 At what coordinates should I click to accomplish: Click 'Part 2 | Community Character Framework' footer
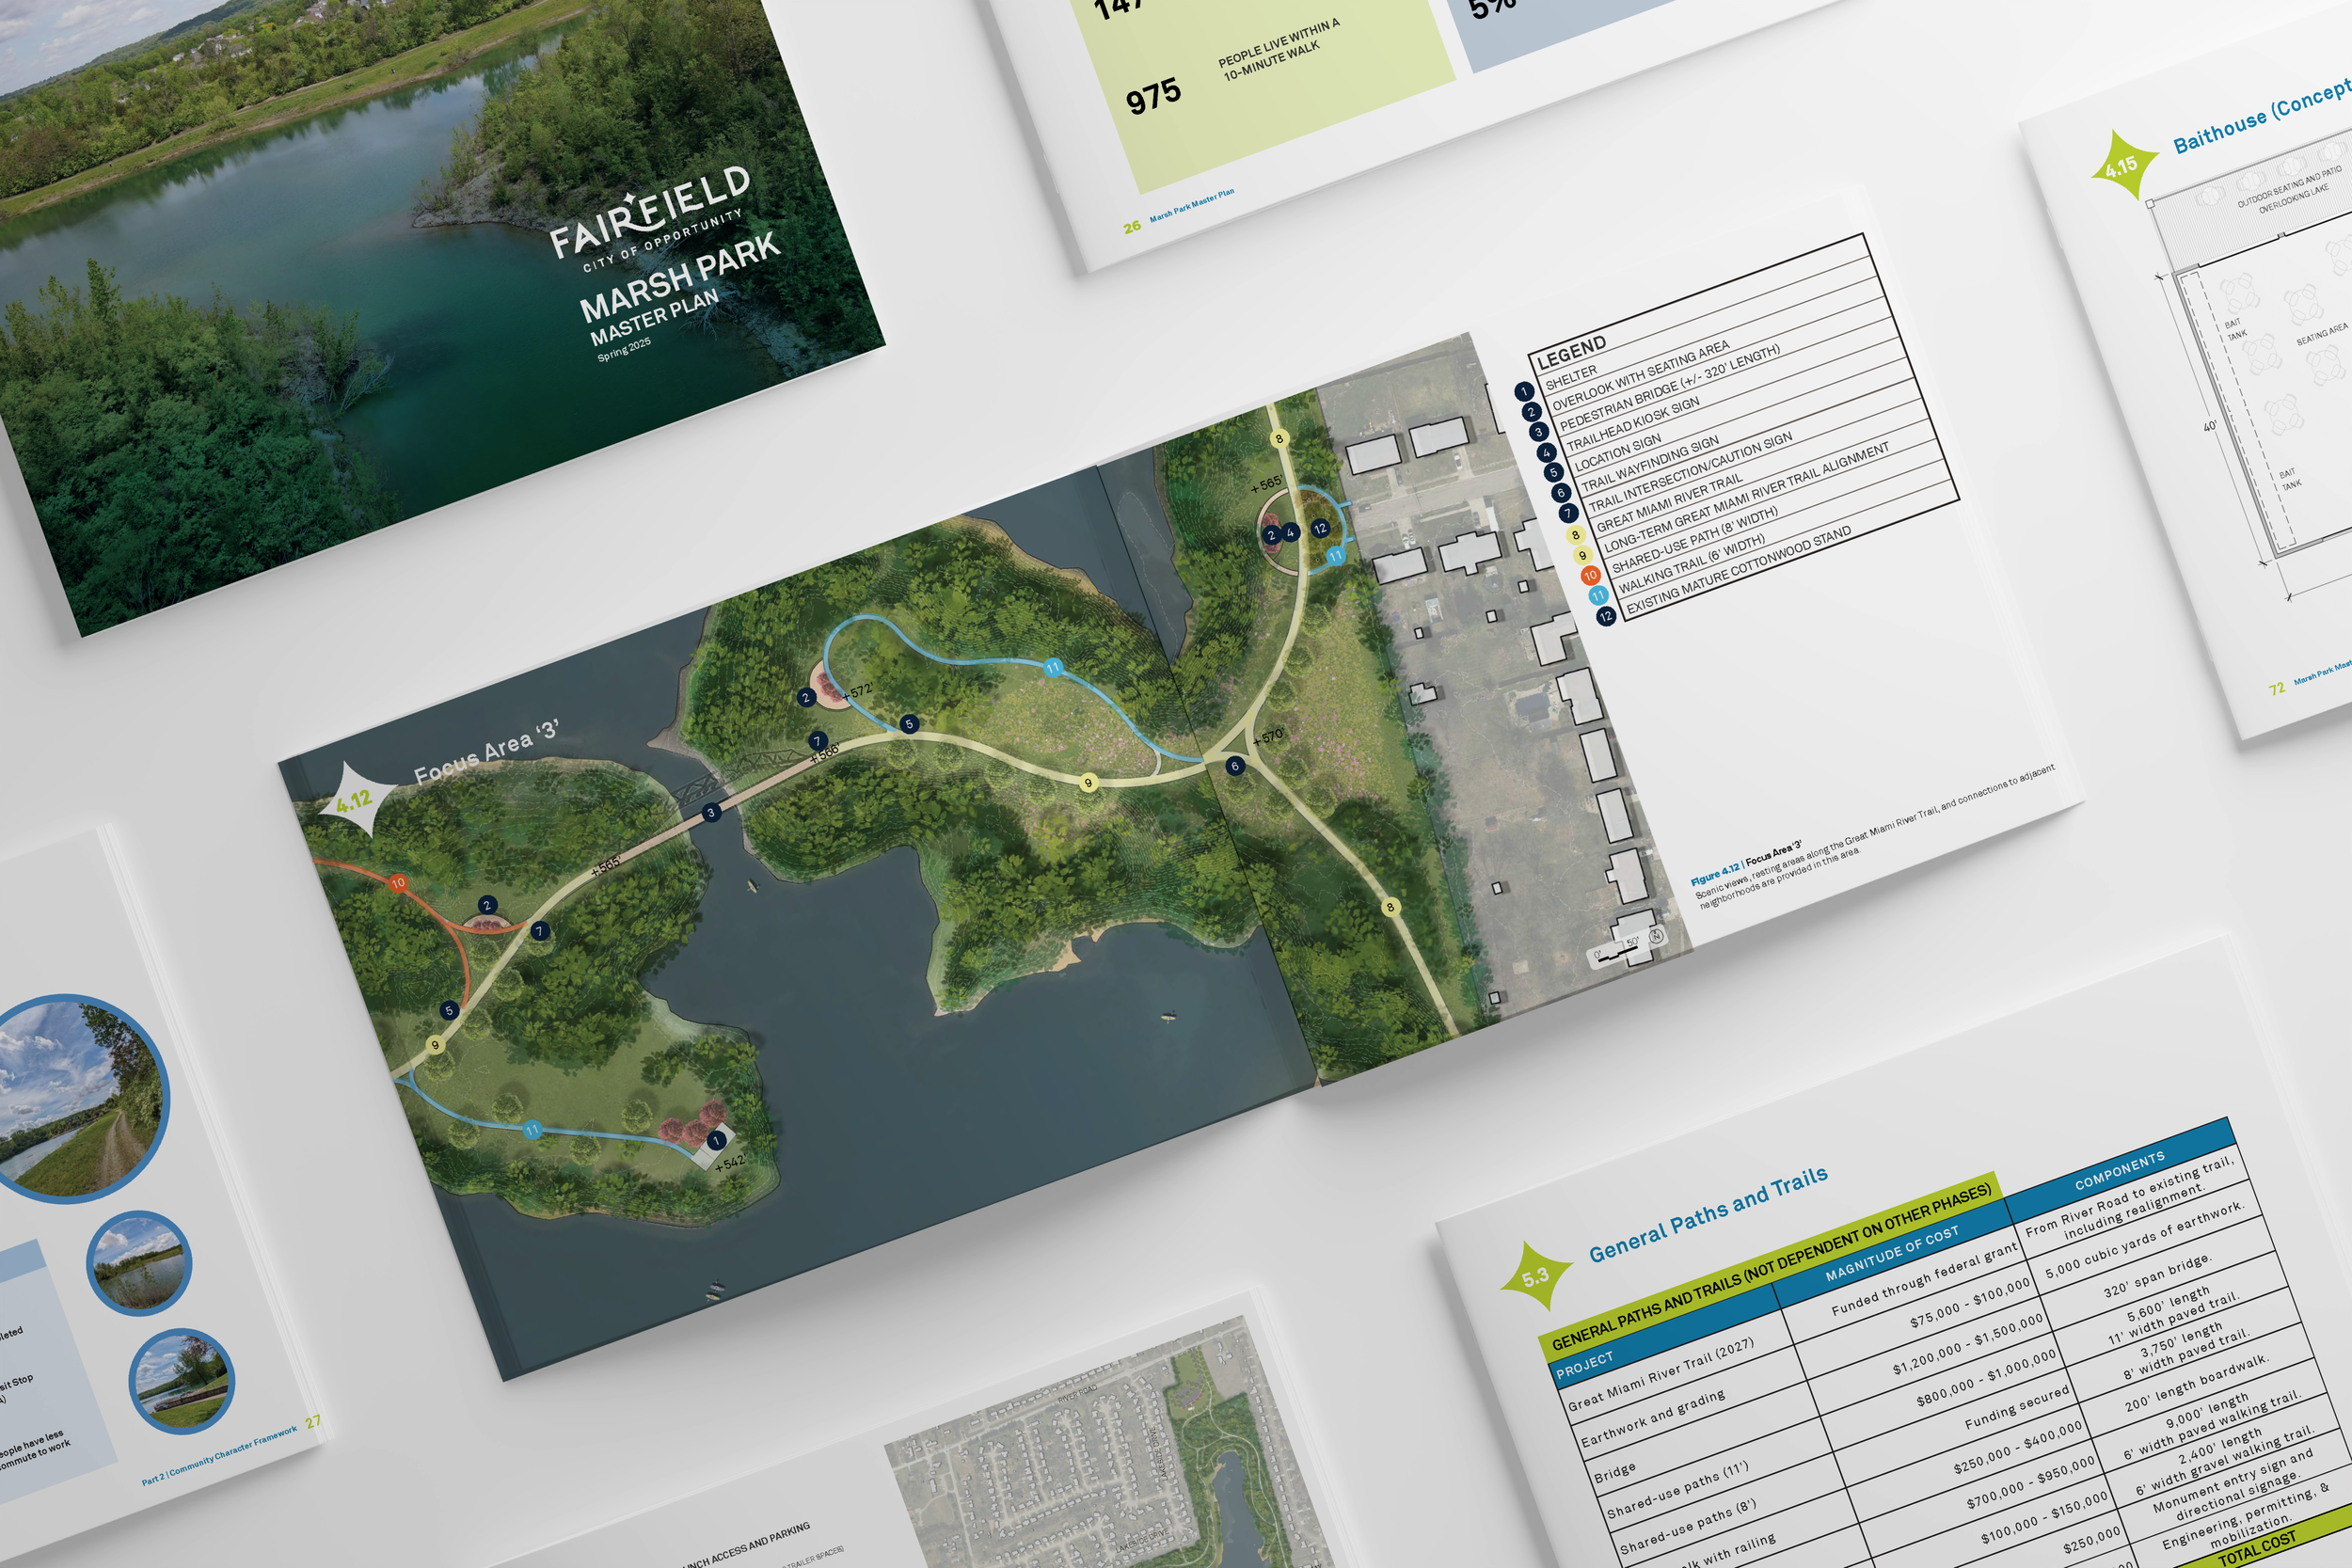click(219, 1455)
